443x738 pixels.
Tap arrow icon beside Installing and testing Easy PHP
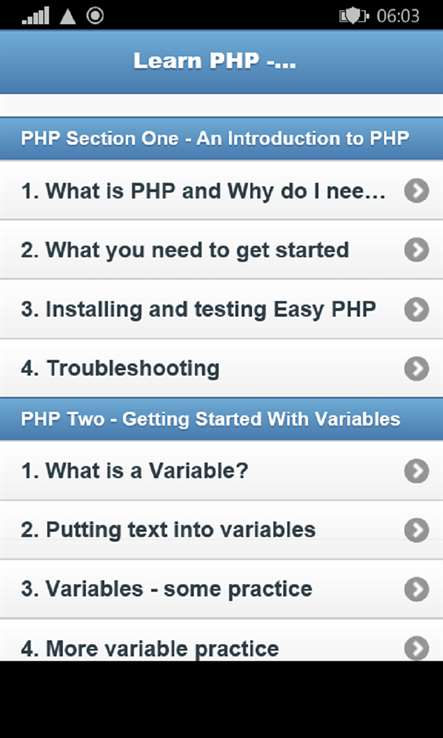point(417,309)
